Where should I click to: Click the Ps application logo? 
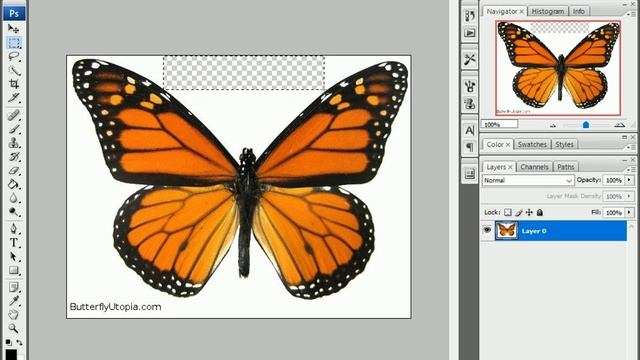pos(14,13)
